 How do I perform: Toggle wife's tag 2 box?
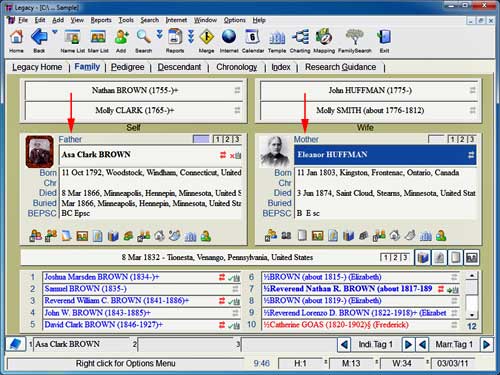pyautogui.click(x=462, y=139)
